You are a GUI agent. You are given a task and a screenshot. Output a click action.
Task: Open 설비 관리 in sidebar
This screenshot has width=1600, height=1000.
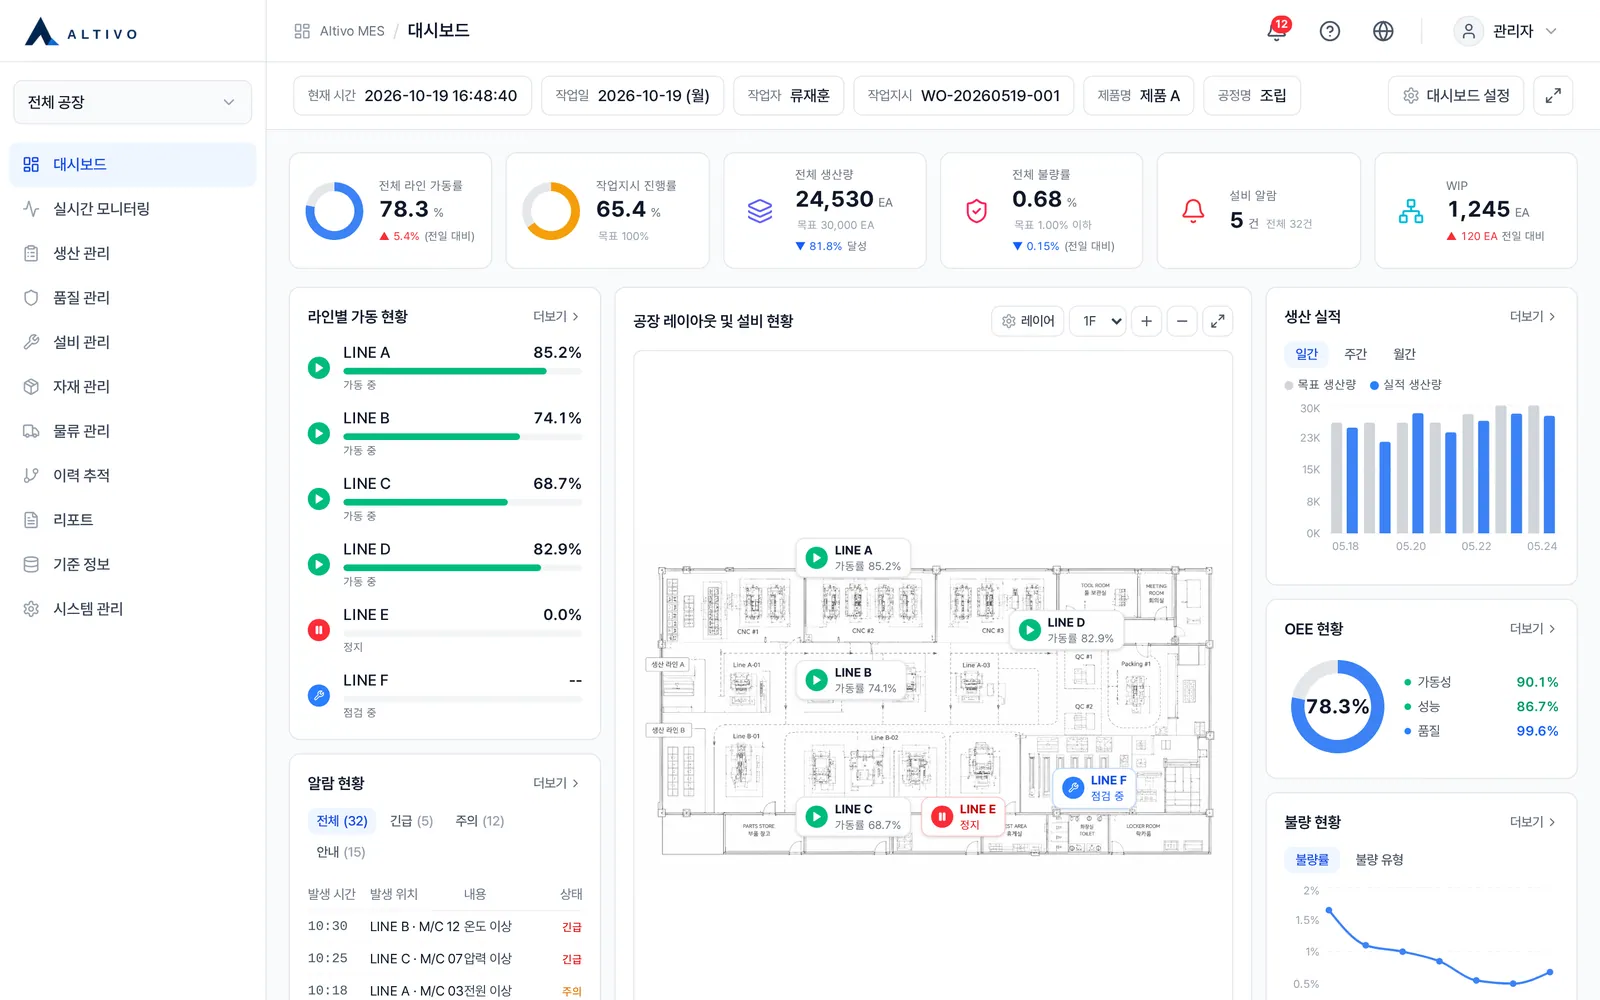pyautogui.click(x=132, y=342)
